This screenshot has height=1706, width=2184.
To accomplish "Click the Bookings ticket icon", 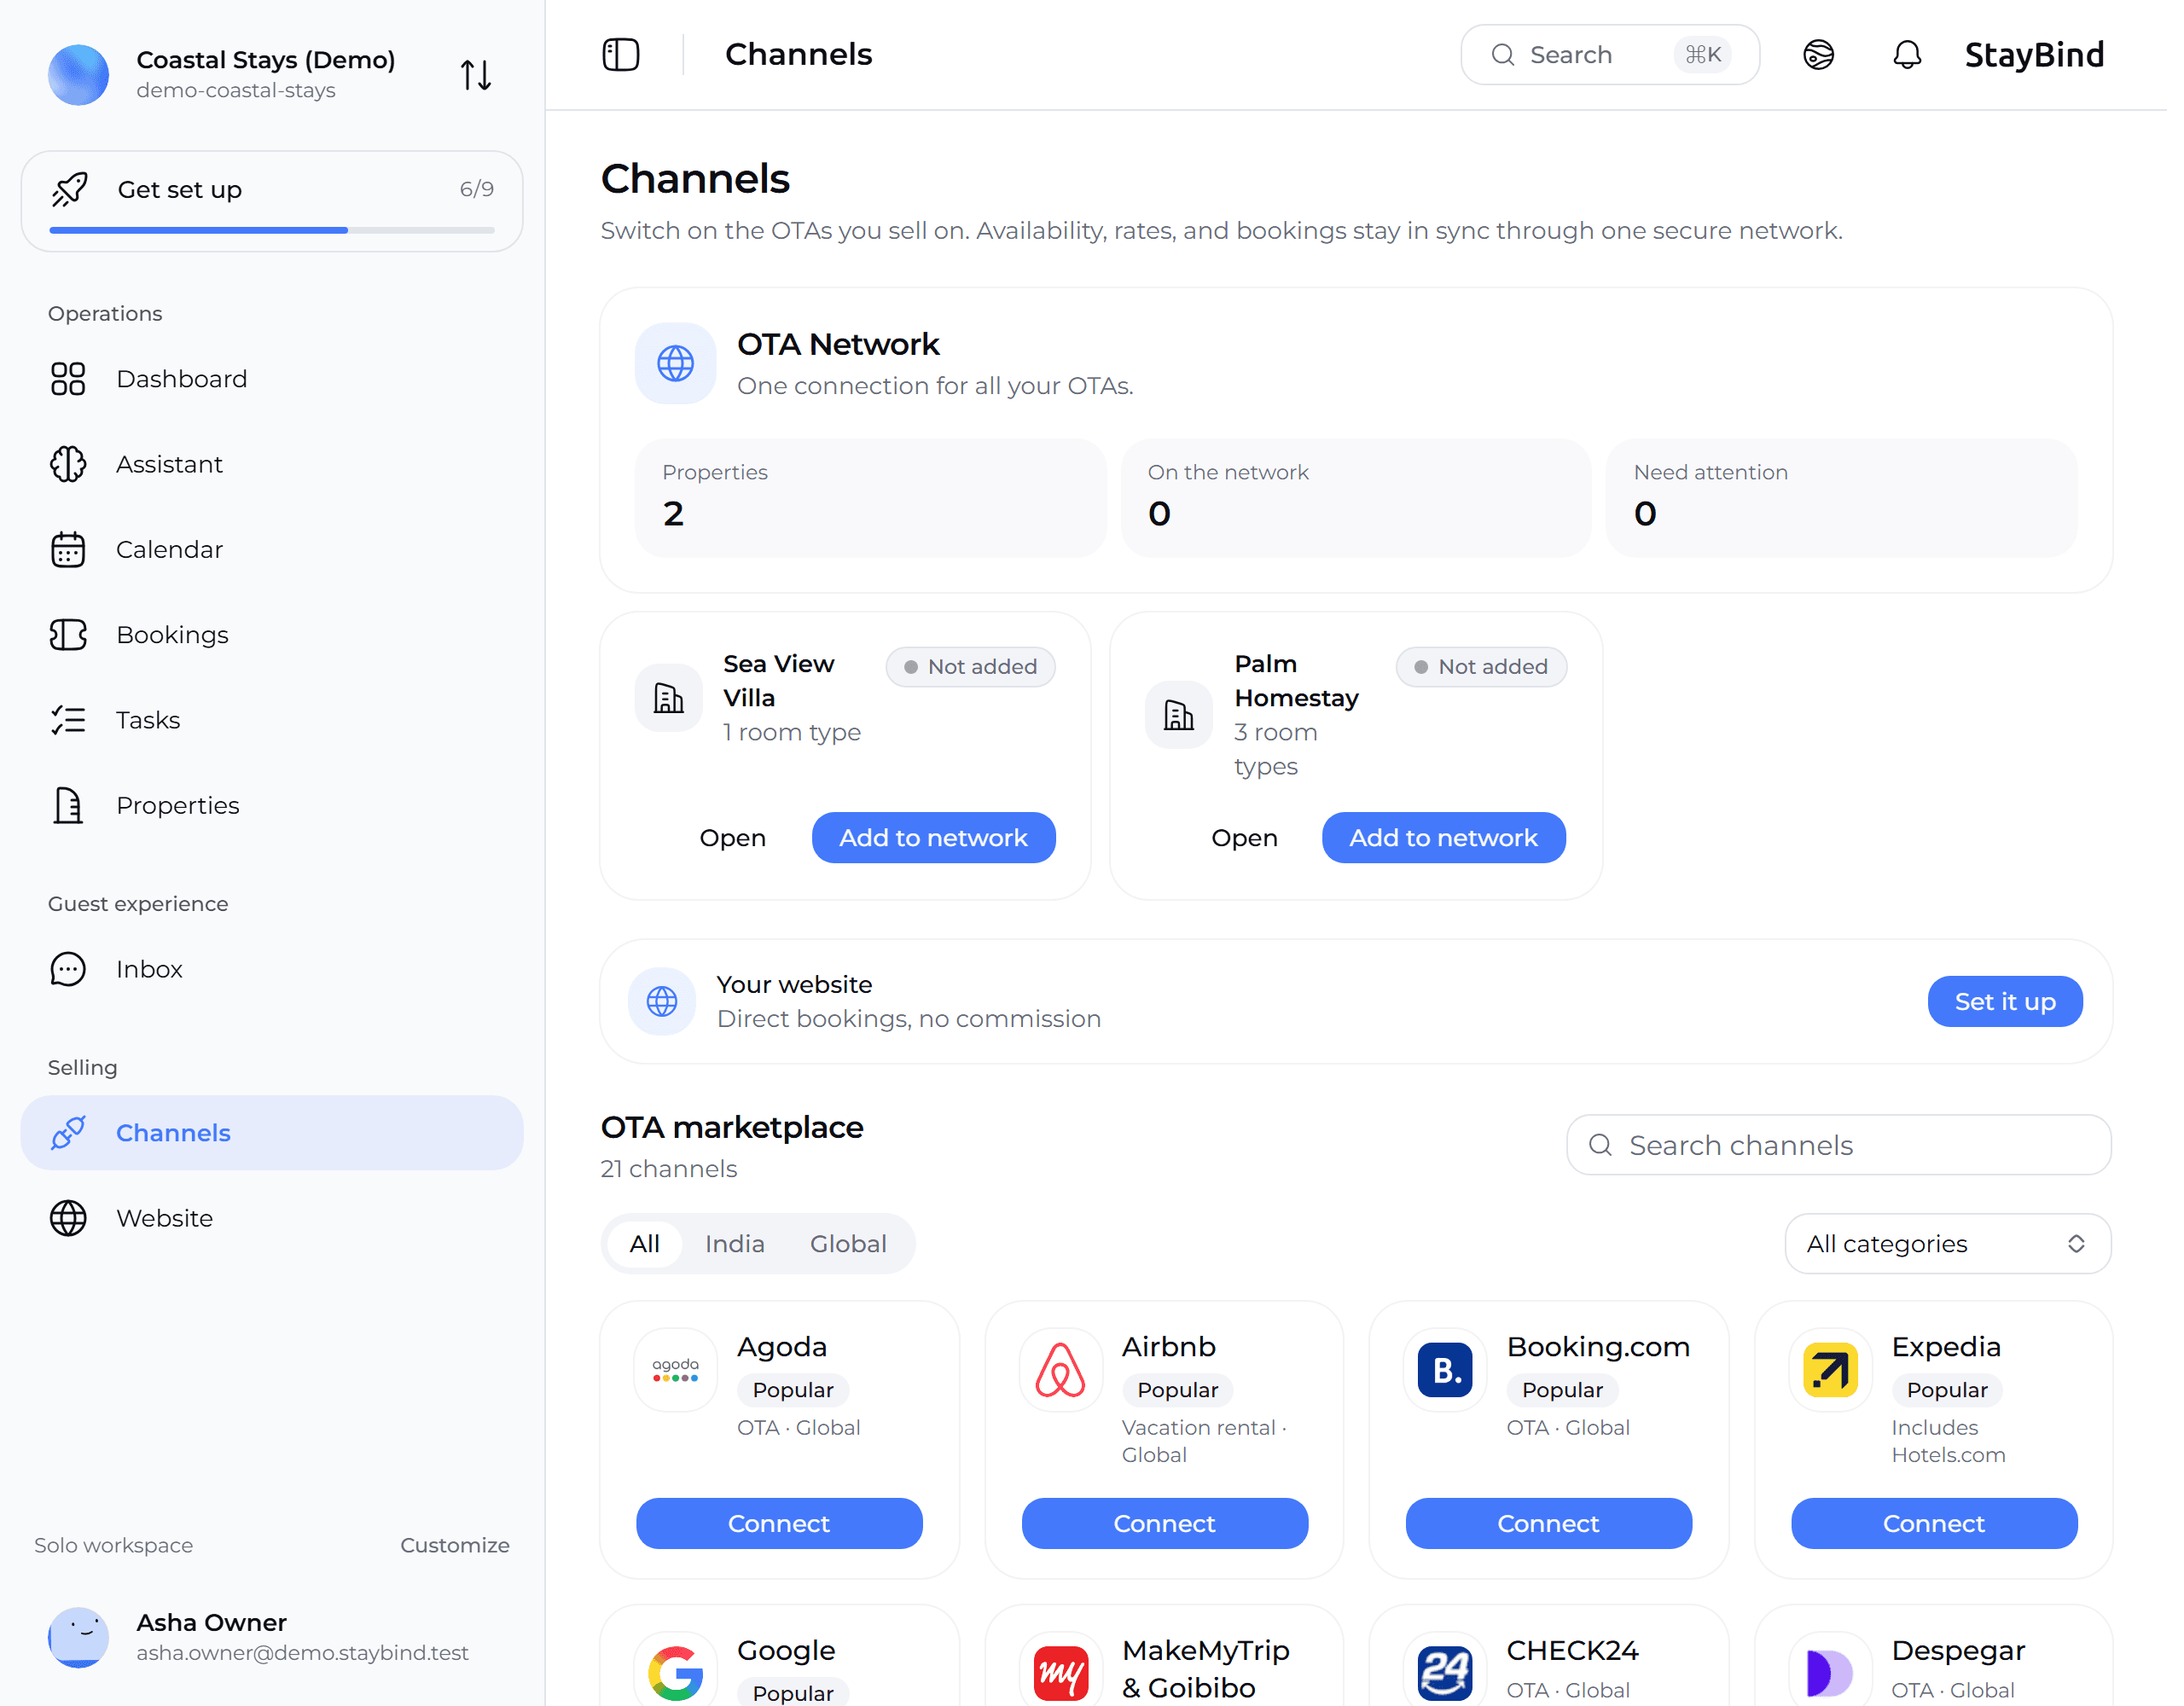I will point(68,634).
